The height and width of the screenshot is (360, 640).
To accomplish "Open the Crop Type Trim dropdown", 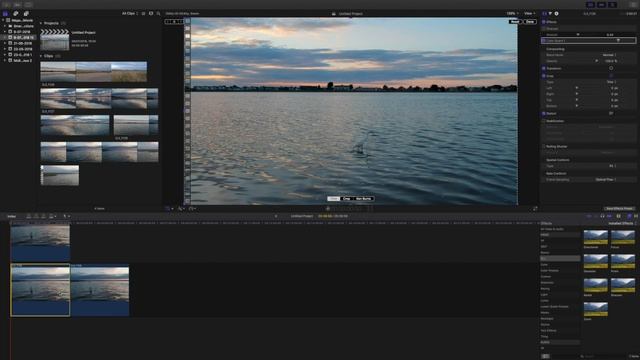I will [x=611, y=82].
